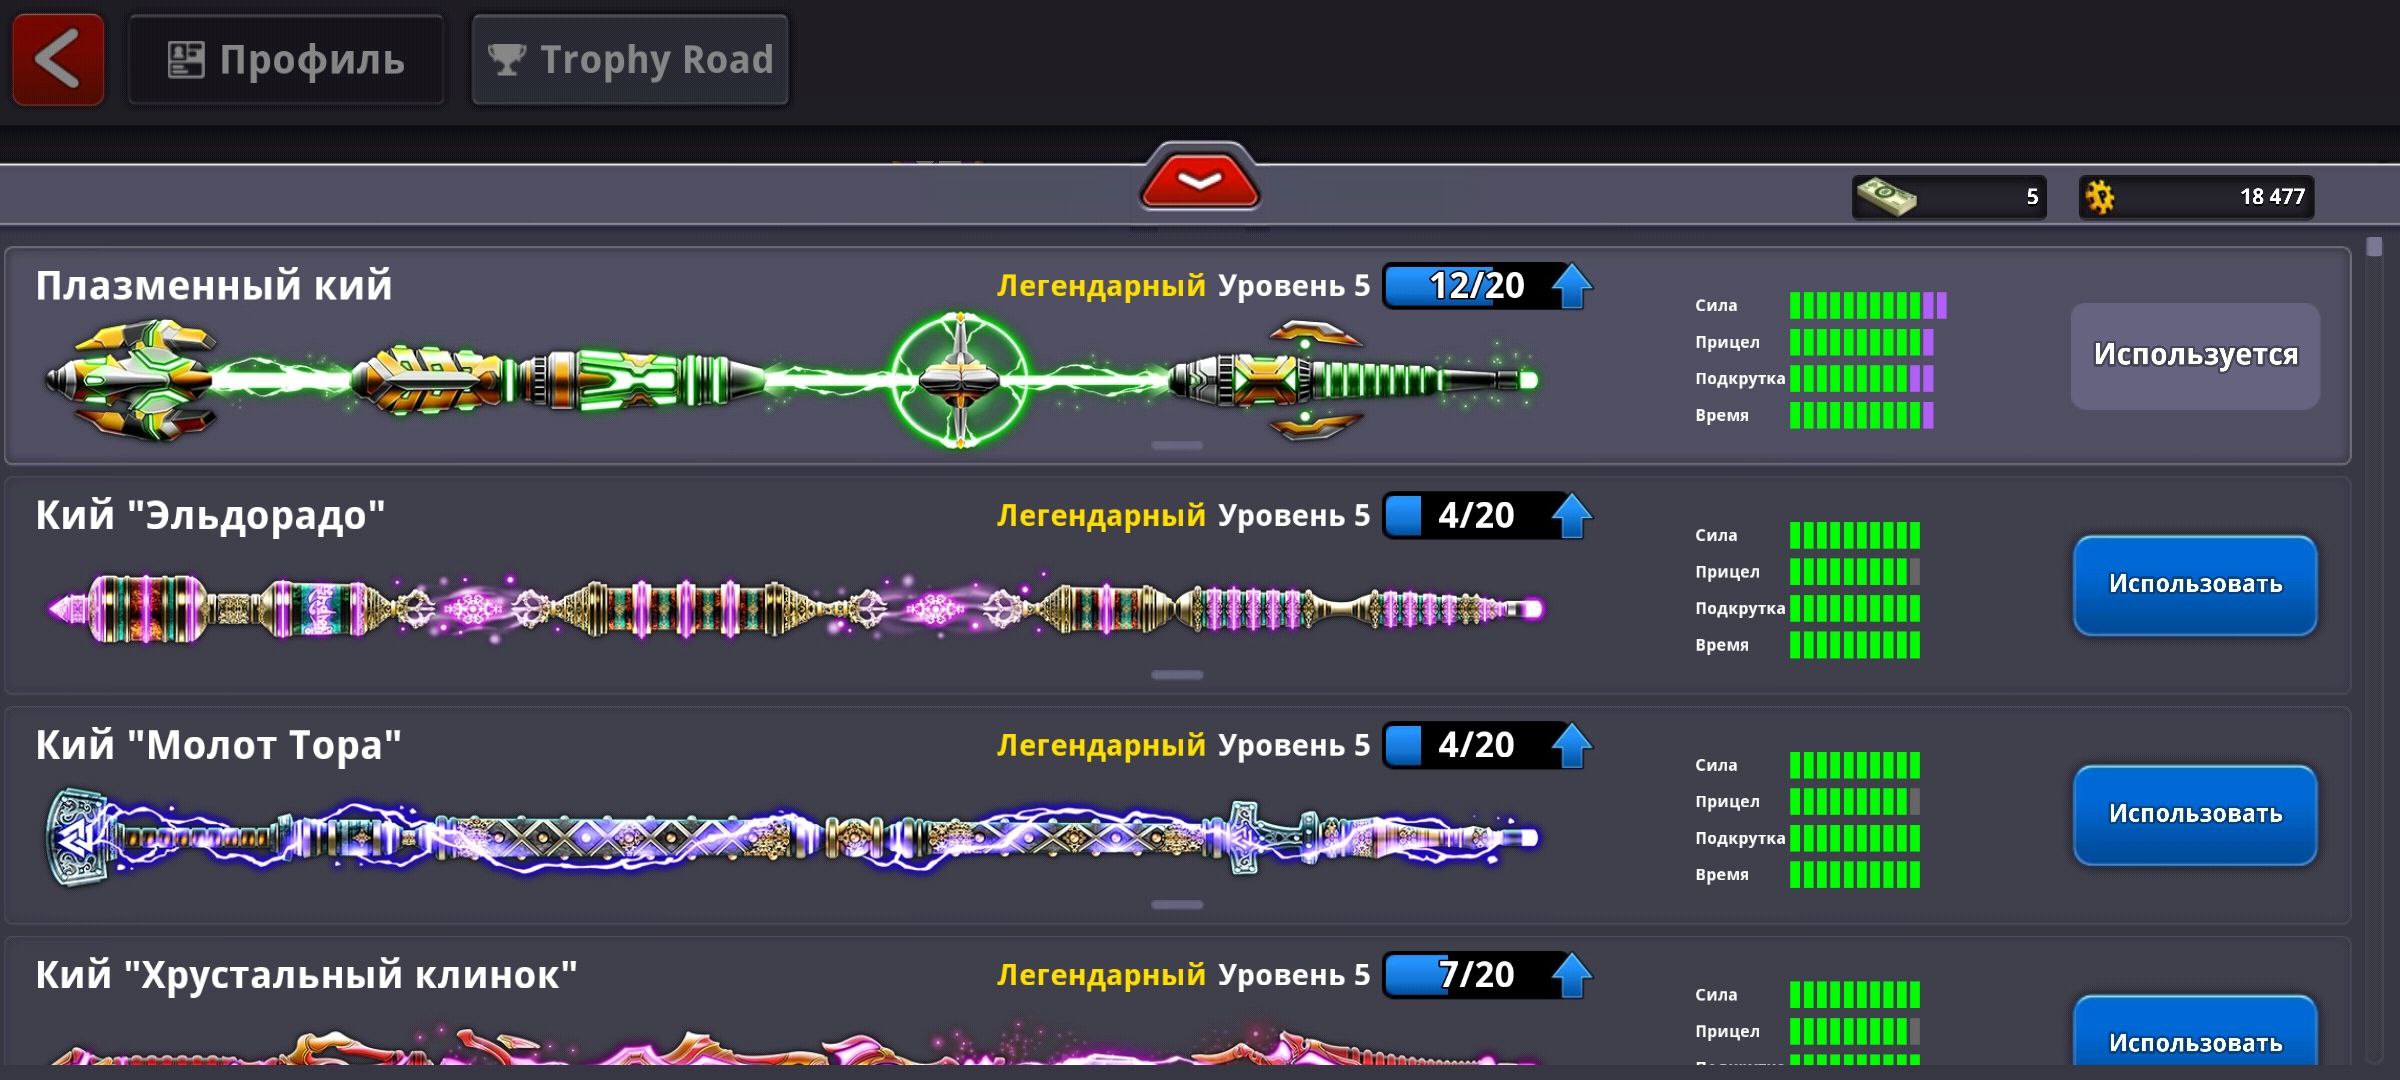The image size is (2400, 1080).
Task: Click the profile card icon on Профиль
Action: click(x=186, y=60)
